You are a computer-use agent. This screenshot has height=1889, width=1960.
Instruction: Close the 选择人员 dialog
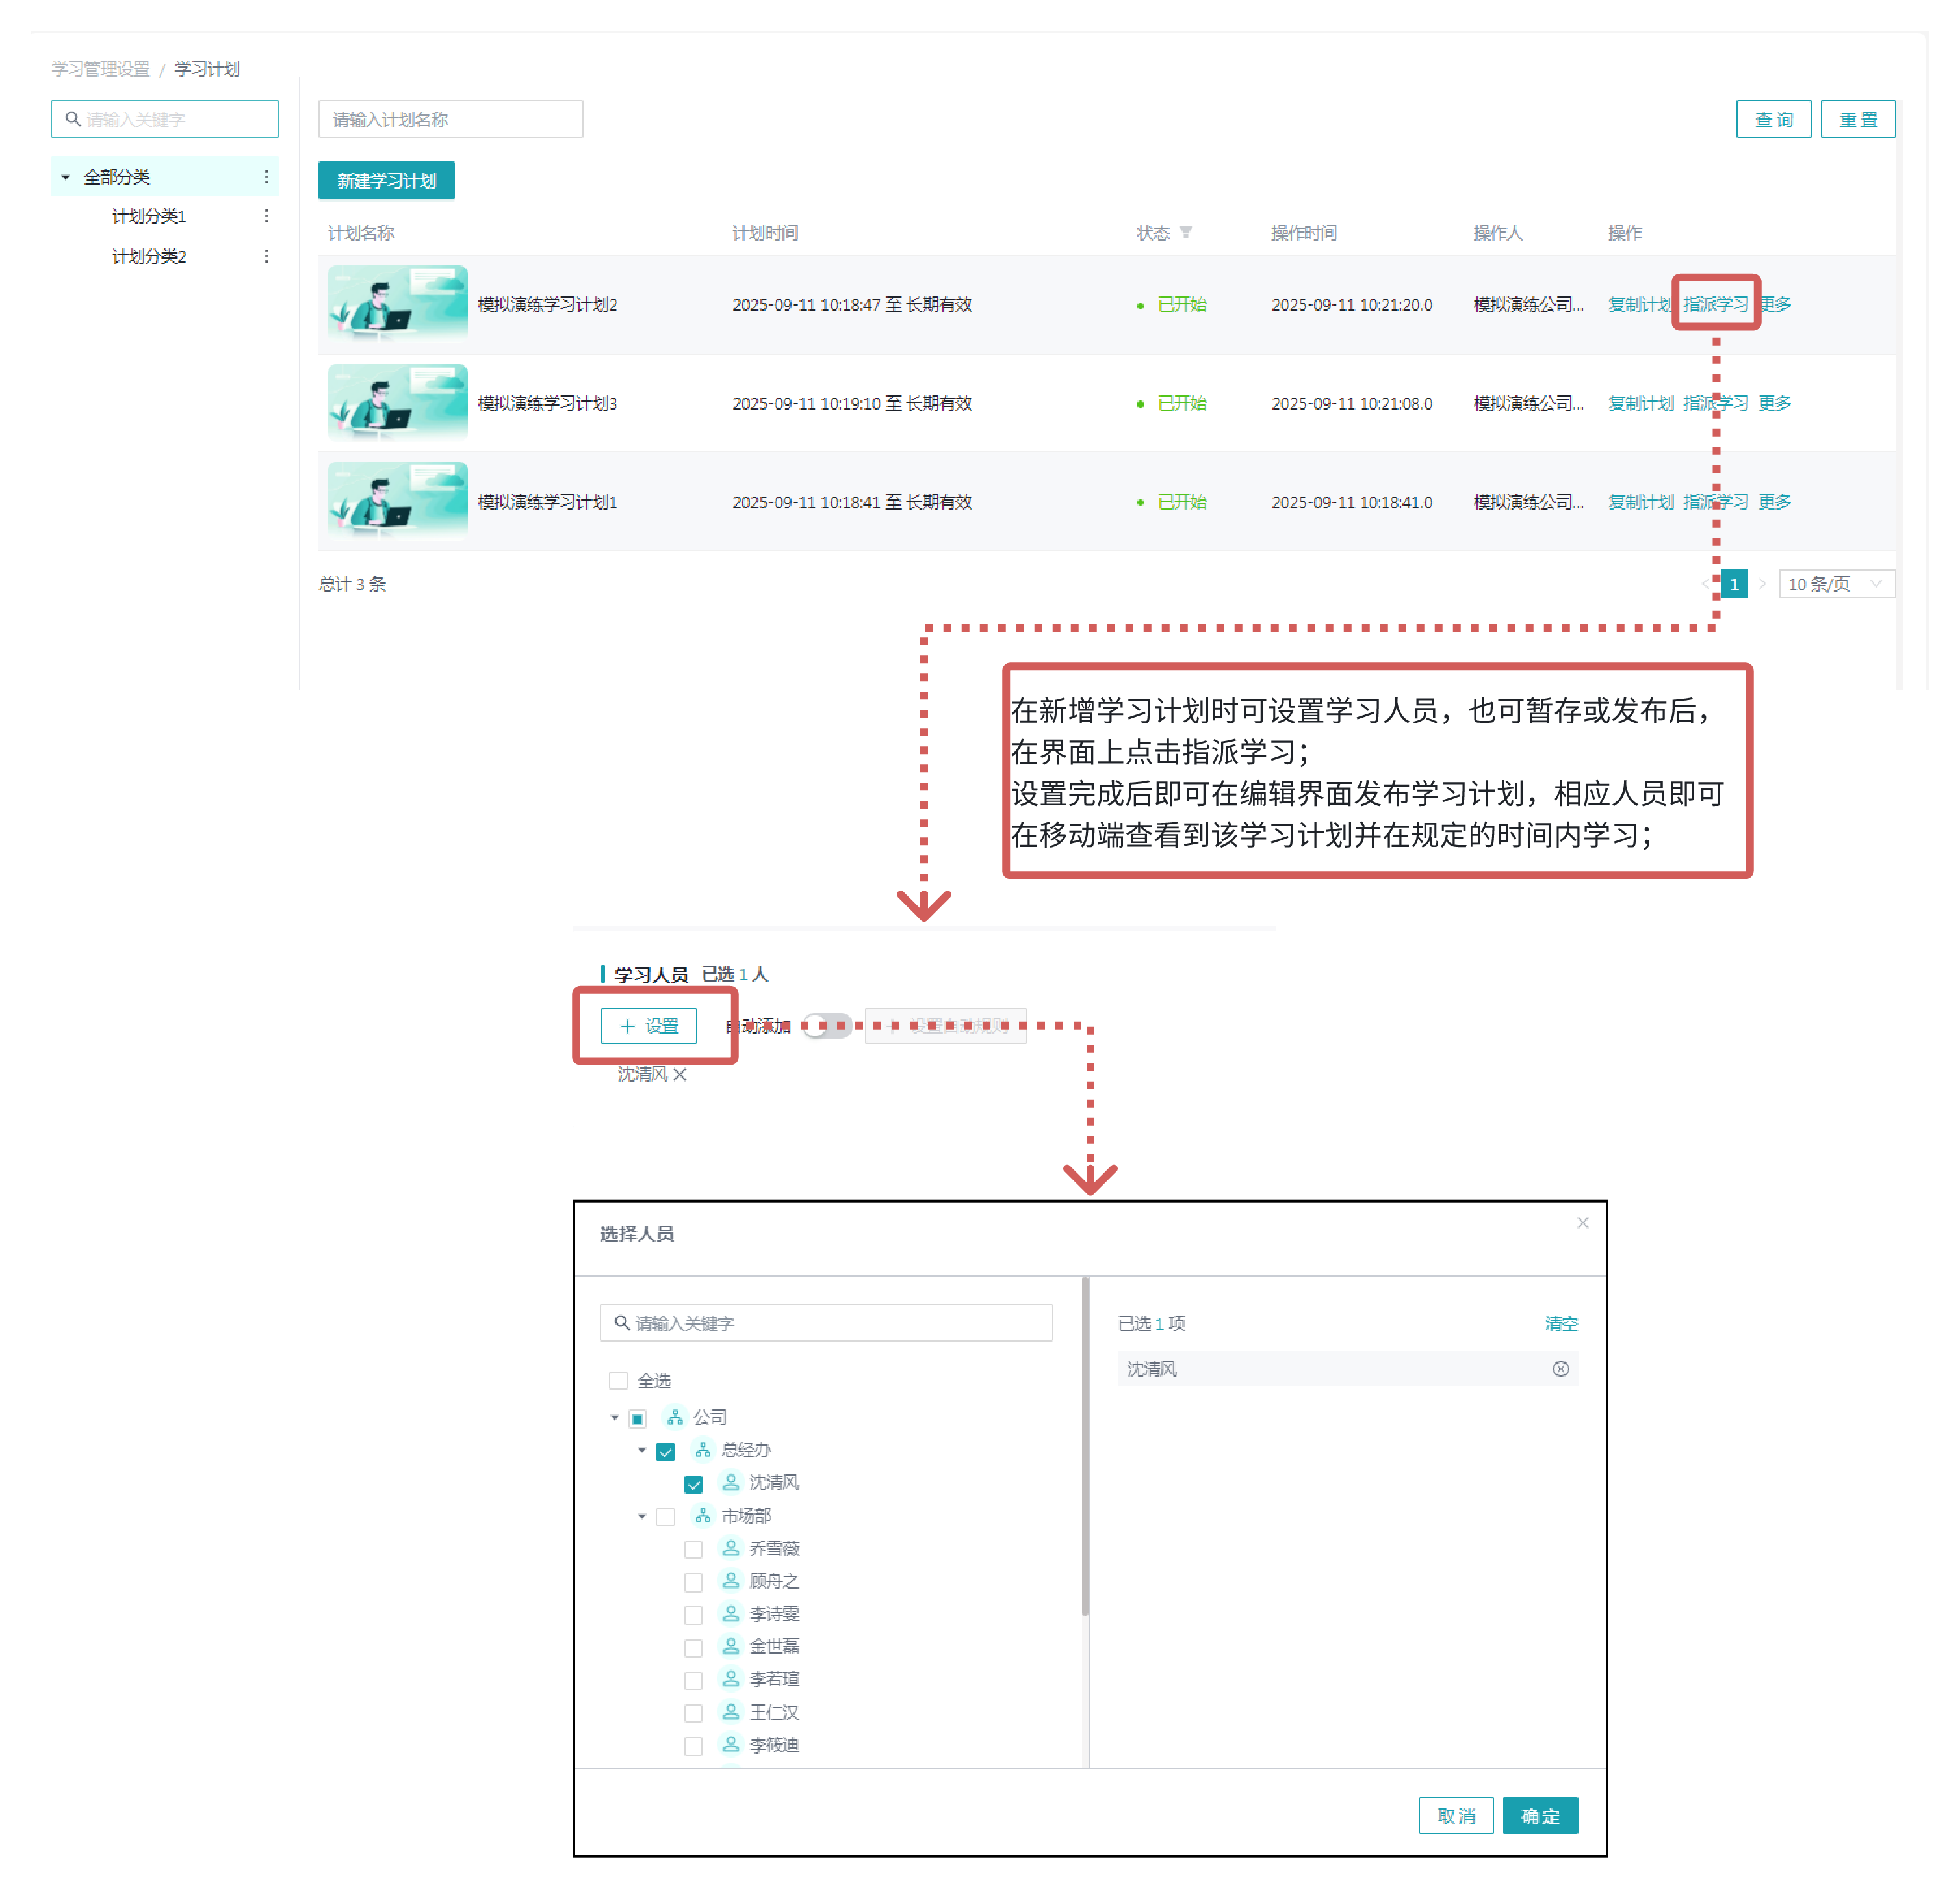coord(1582,1223)
